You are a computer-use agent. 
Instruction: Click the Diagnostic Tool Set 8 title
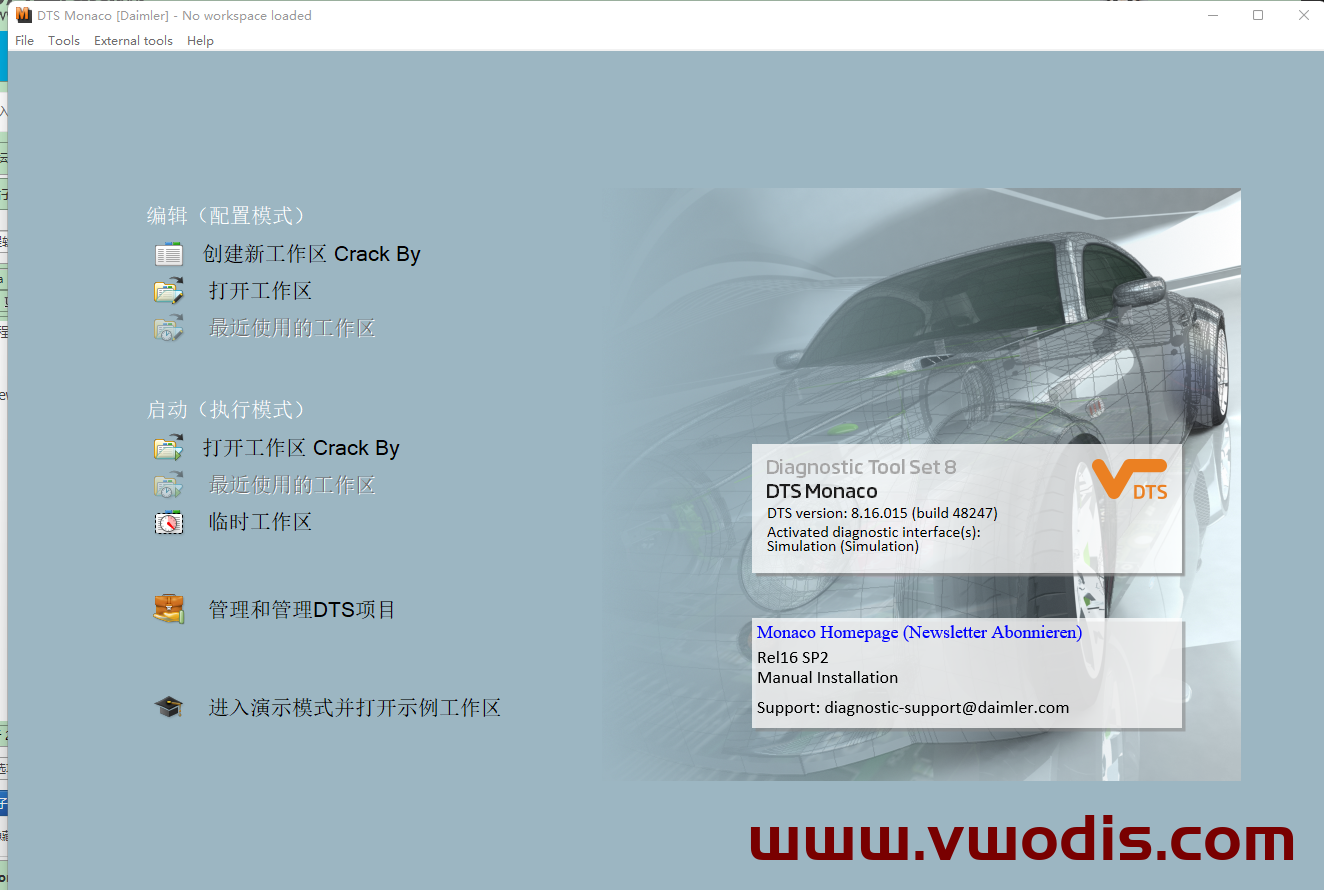pos(861,467)
